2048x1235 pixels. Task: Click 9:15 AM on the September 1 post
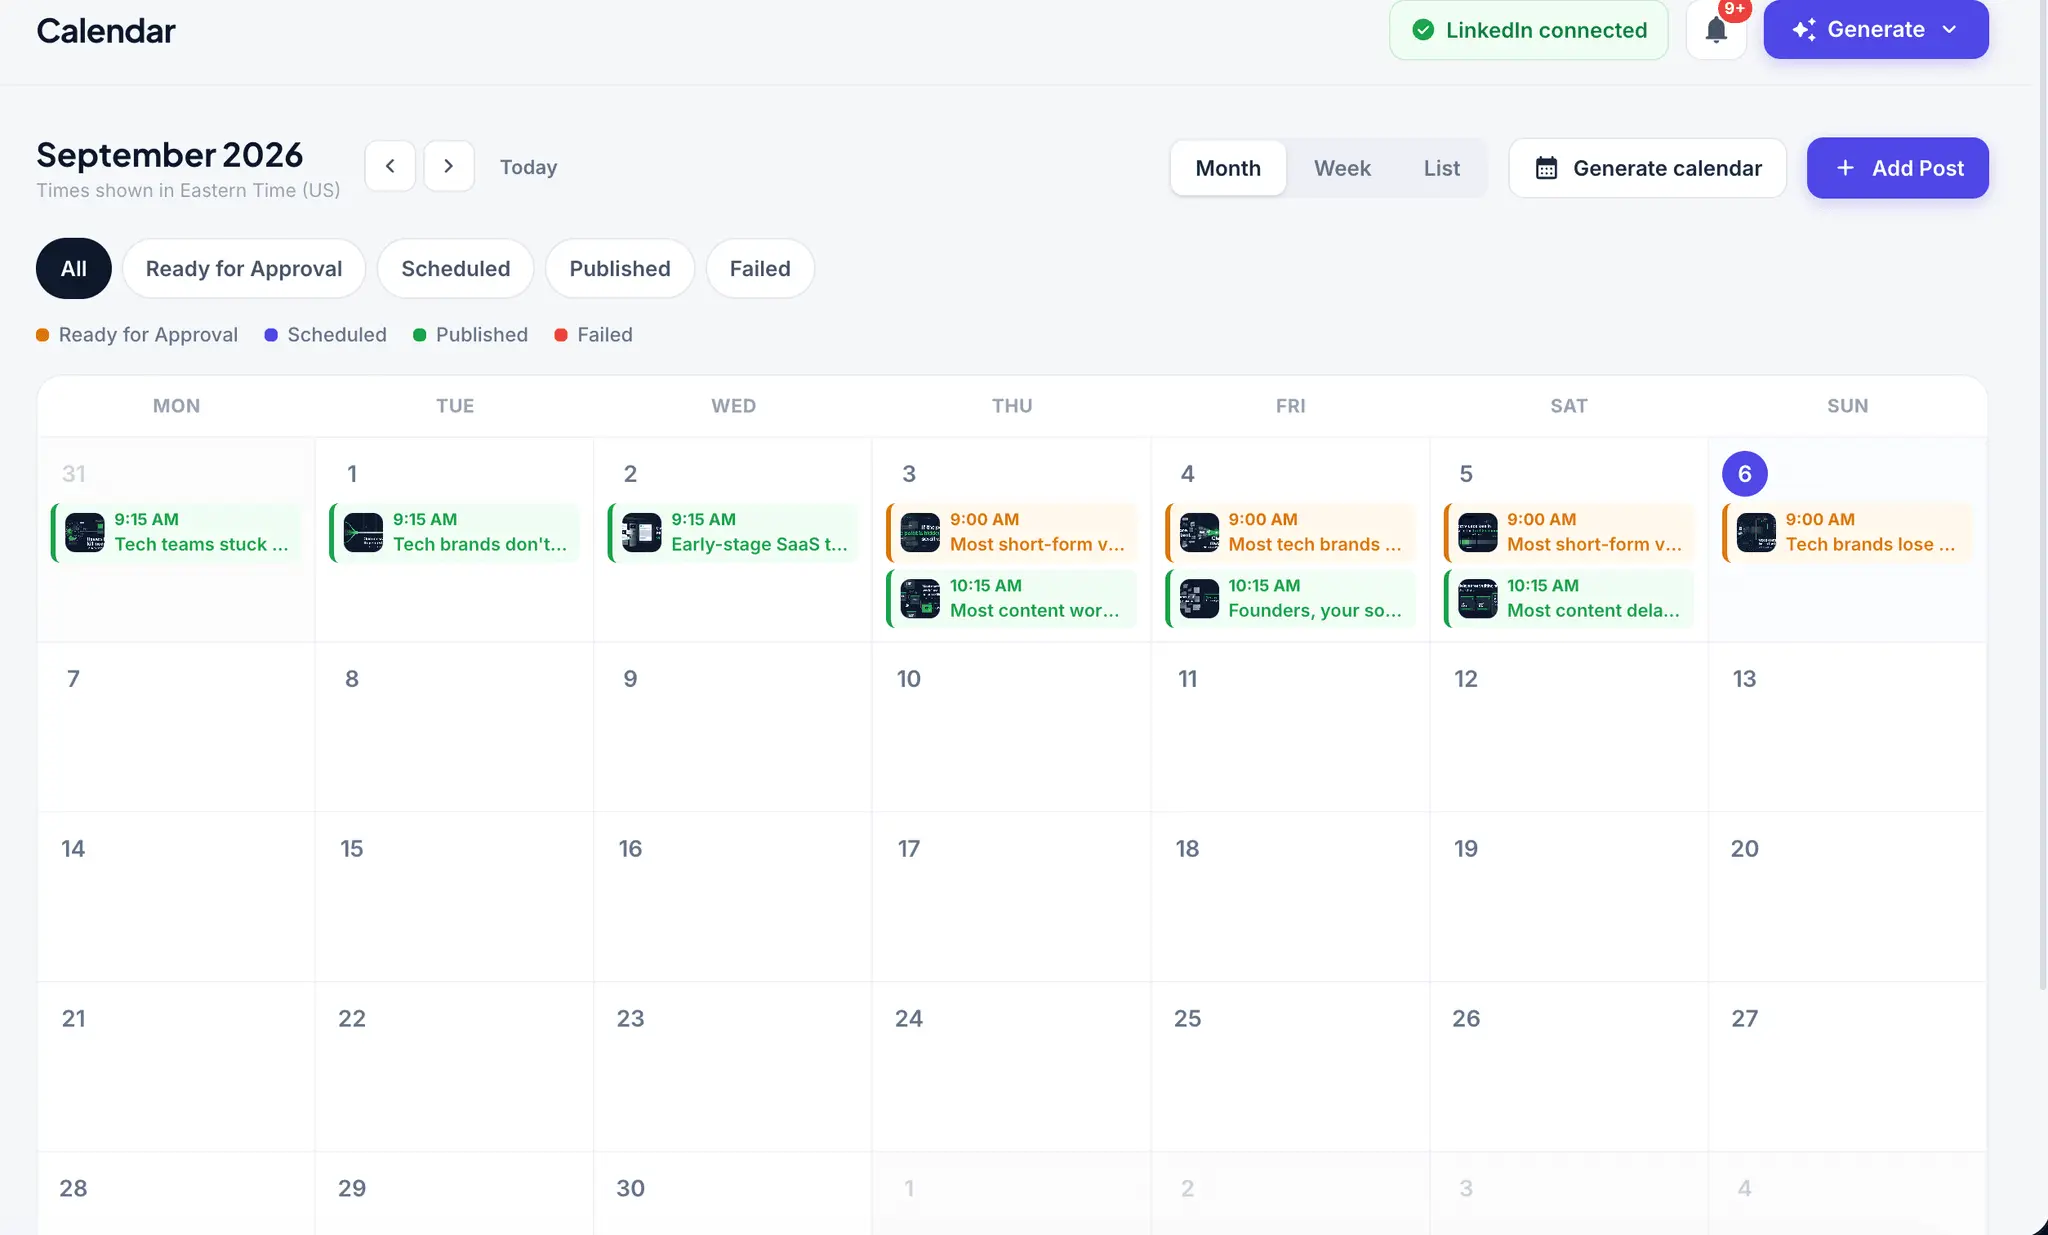pos(425,519)
